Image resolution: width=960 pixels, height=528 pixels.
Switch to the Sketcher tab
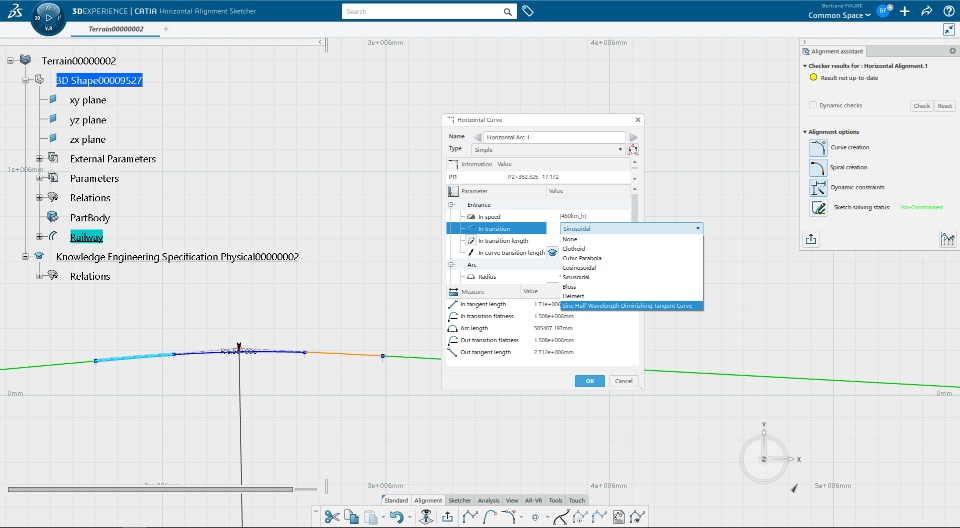pos(459,500)
